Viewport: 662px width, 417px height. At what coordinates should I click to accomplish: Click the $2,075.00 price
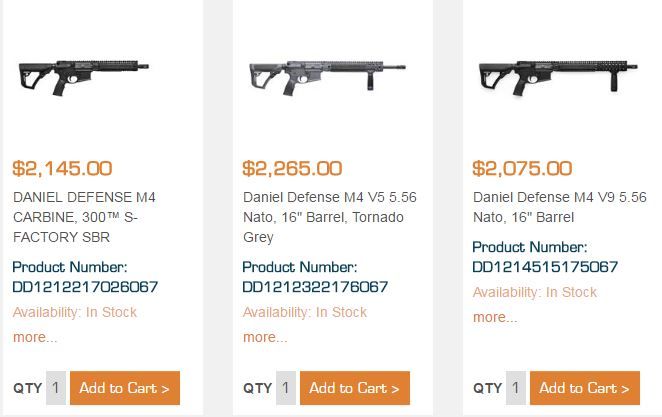click(x=522, y=168)
